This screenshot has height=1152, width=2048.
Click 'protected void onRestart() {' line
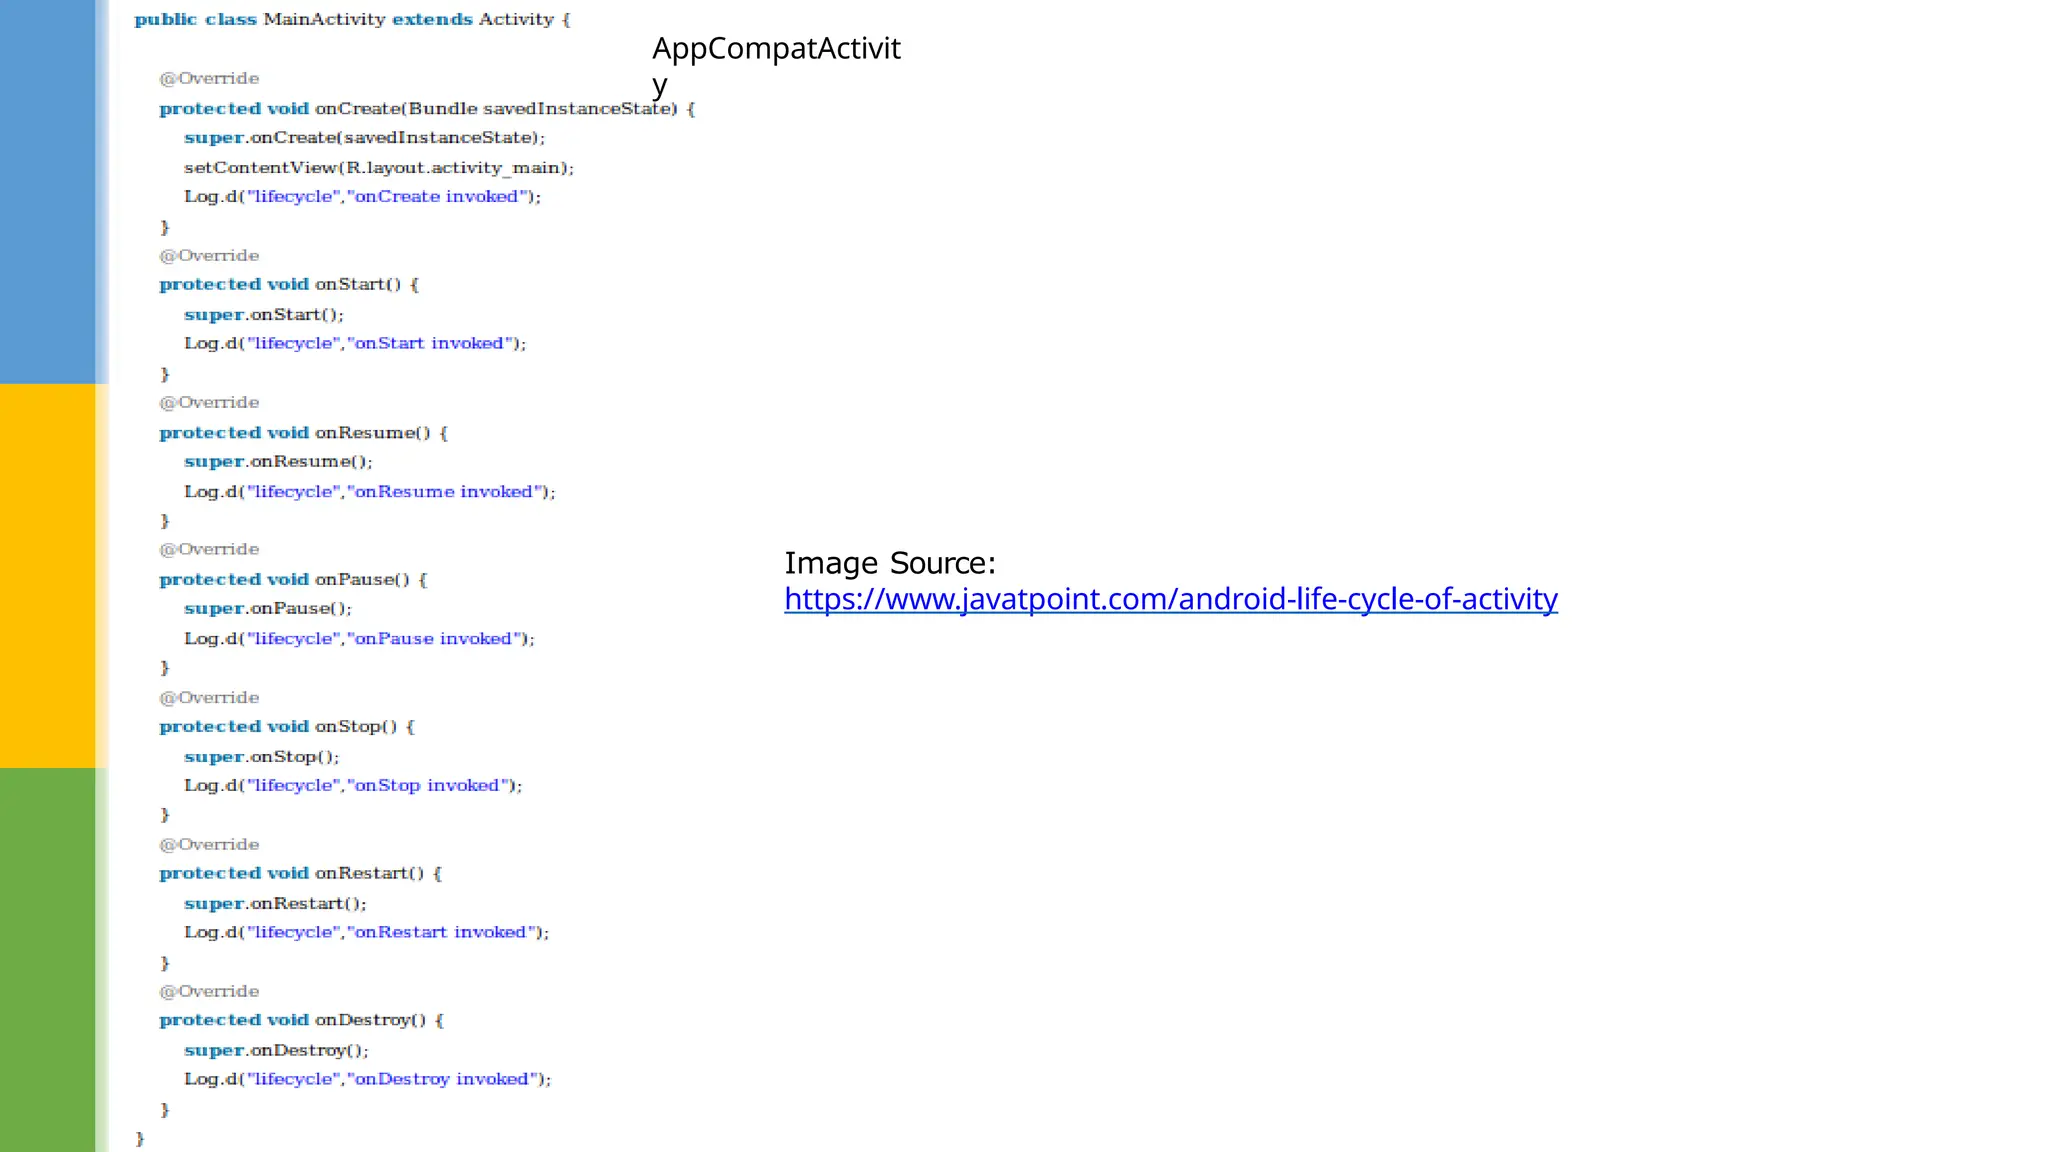click(301, 873)
